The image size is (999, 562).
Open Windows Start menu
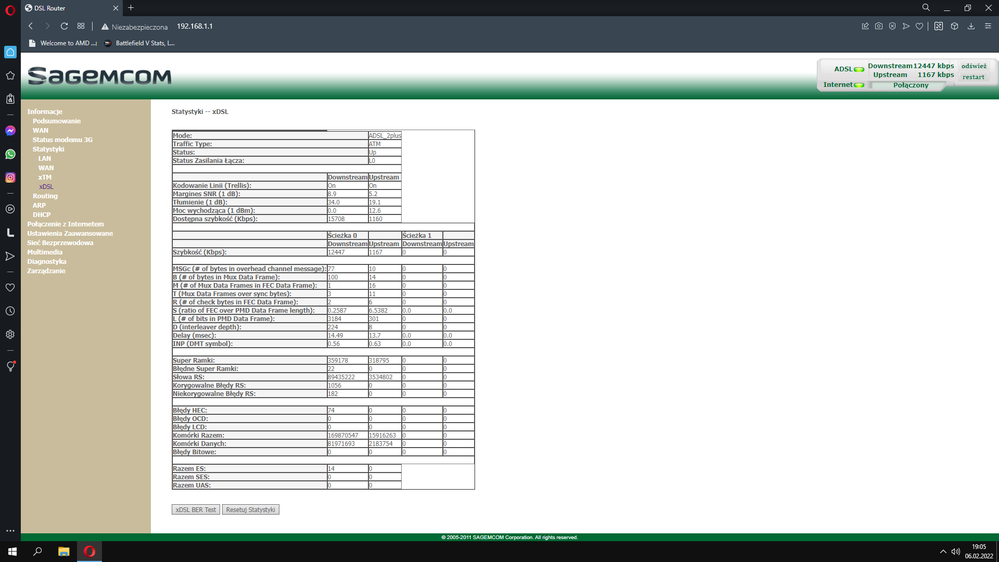pos(12,551)
